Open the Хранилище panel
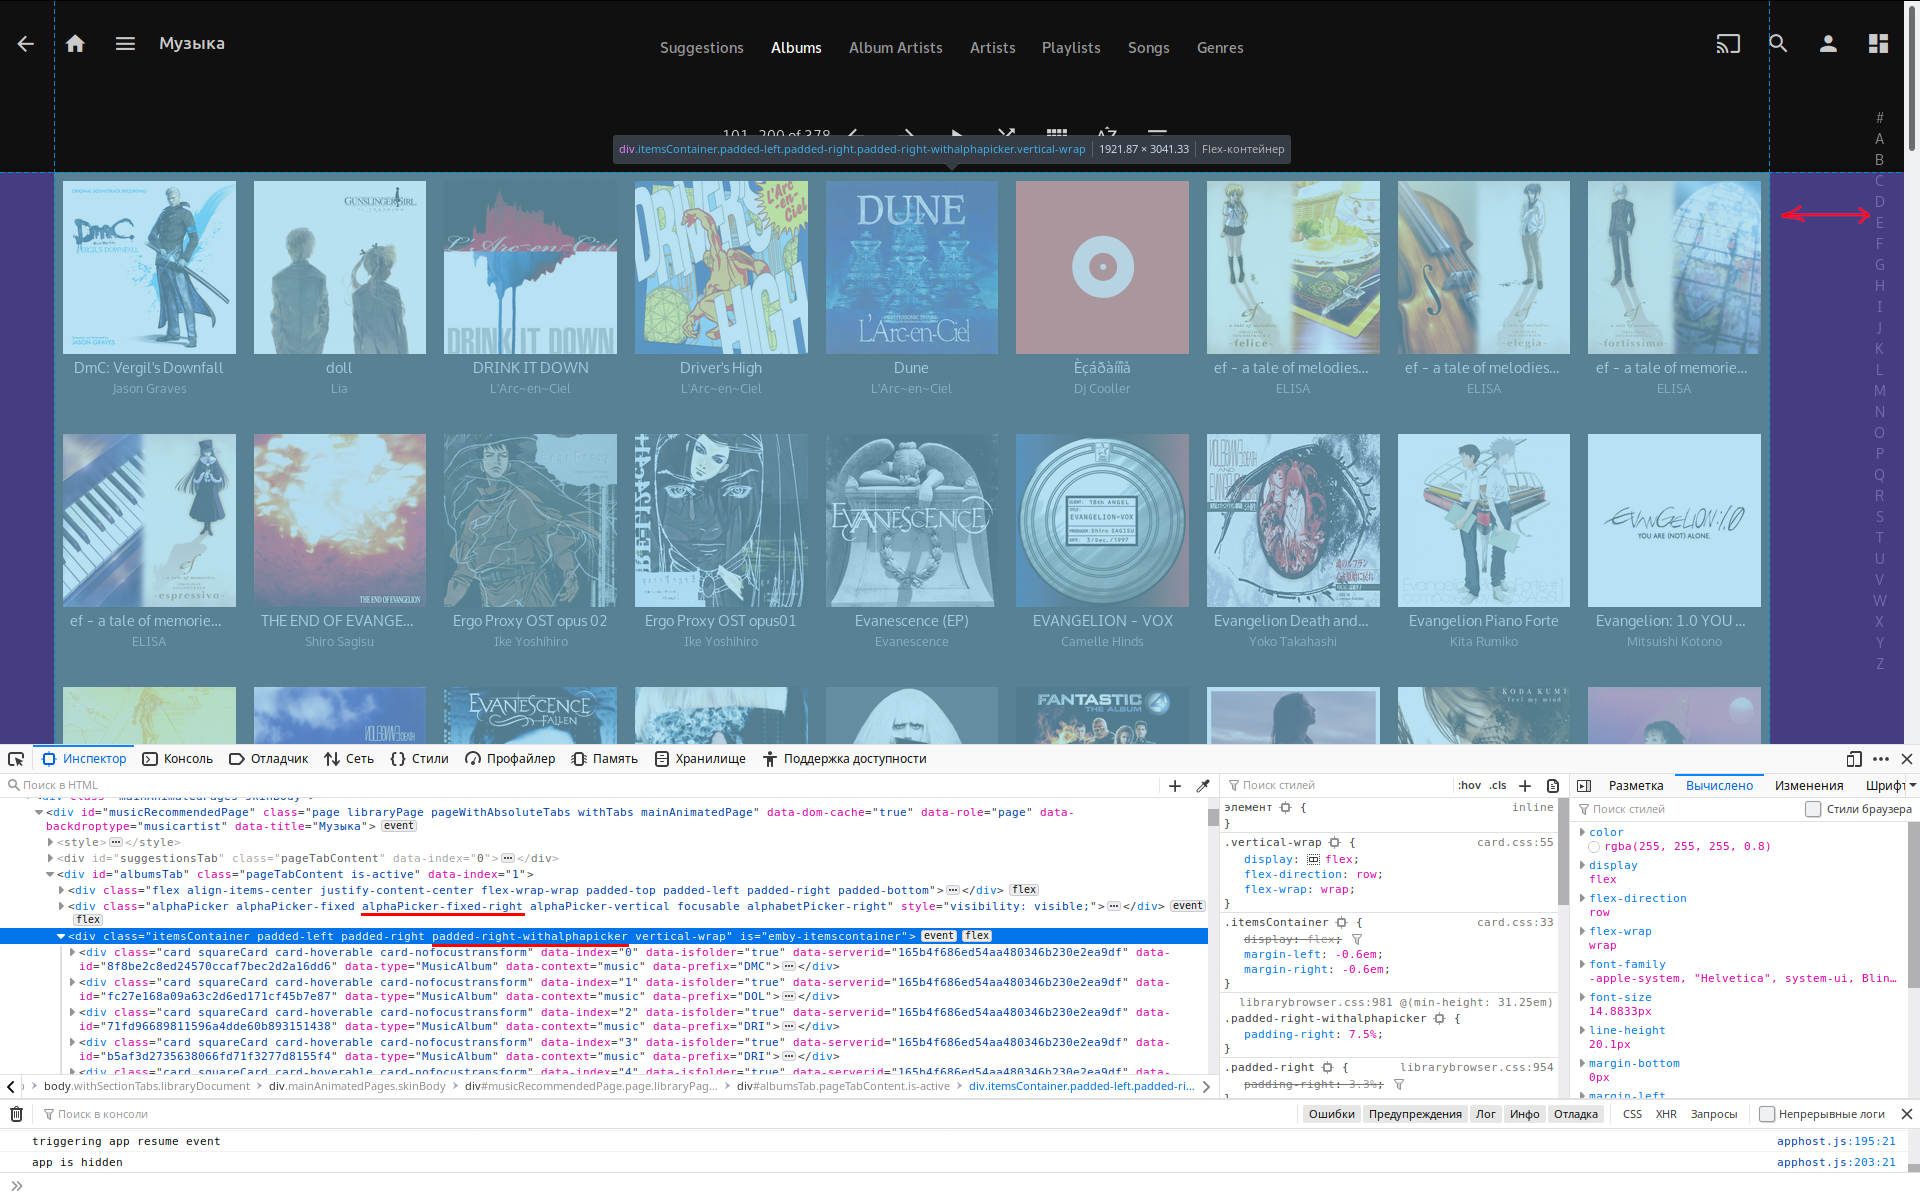Image resolution: width=1920 pixels, height=1200 pixels. click(711, 758)
